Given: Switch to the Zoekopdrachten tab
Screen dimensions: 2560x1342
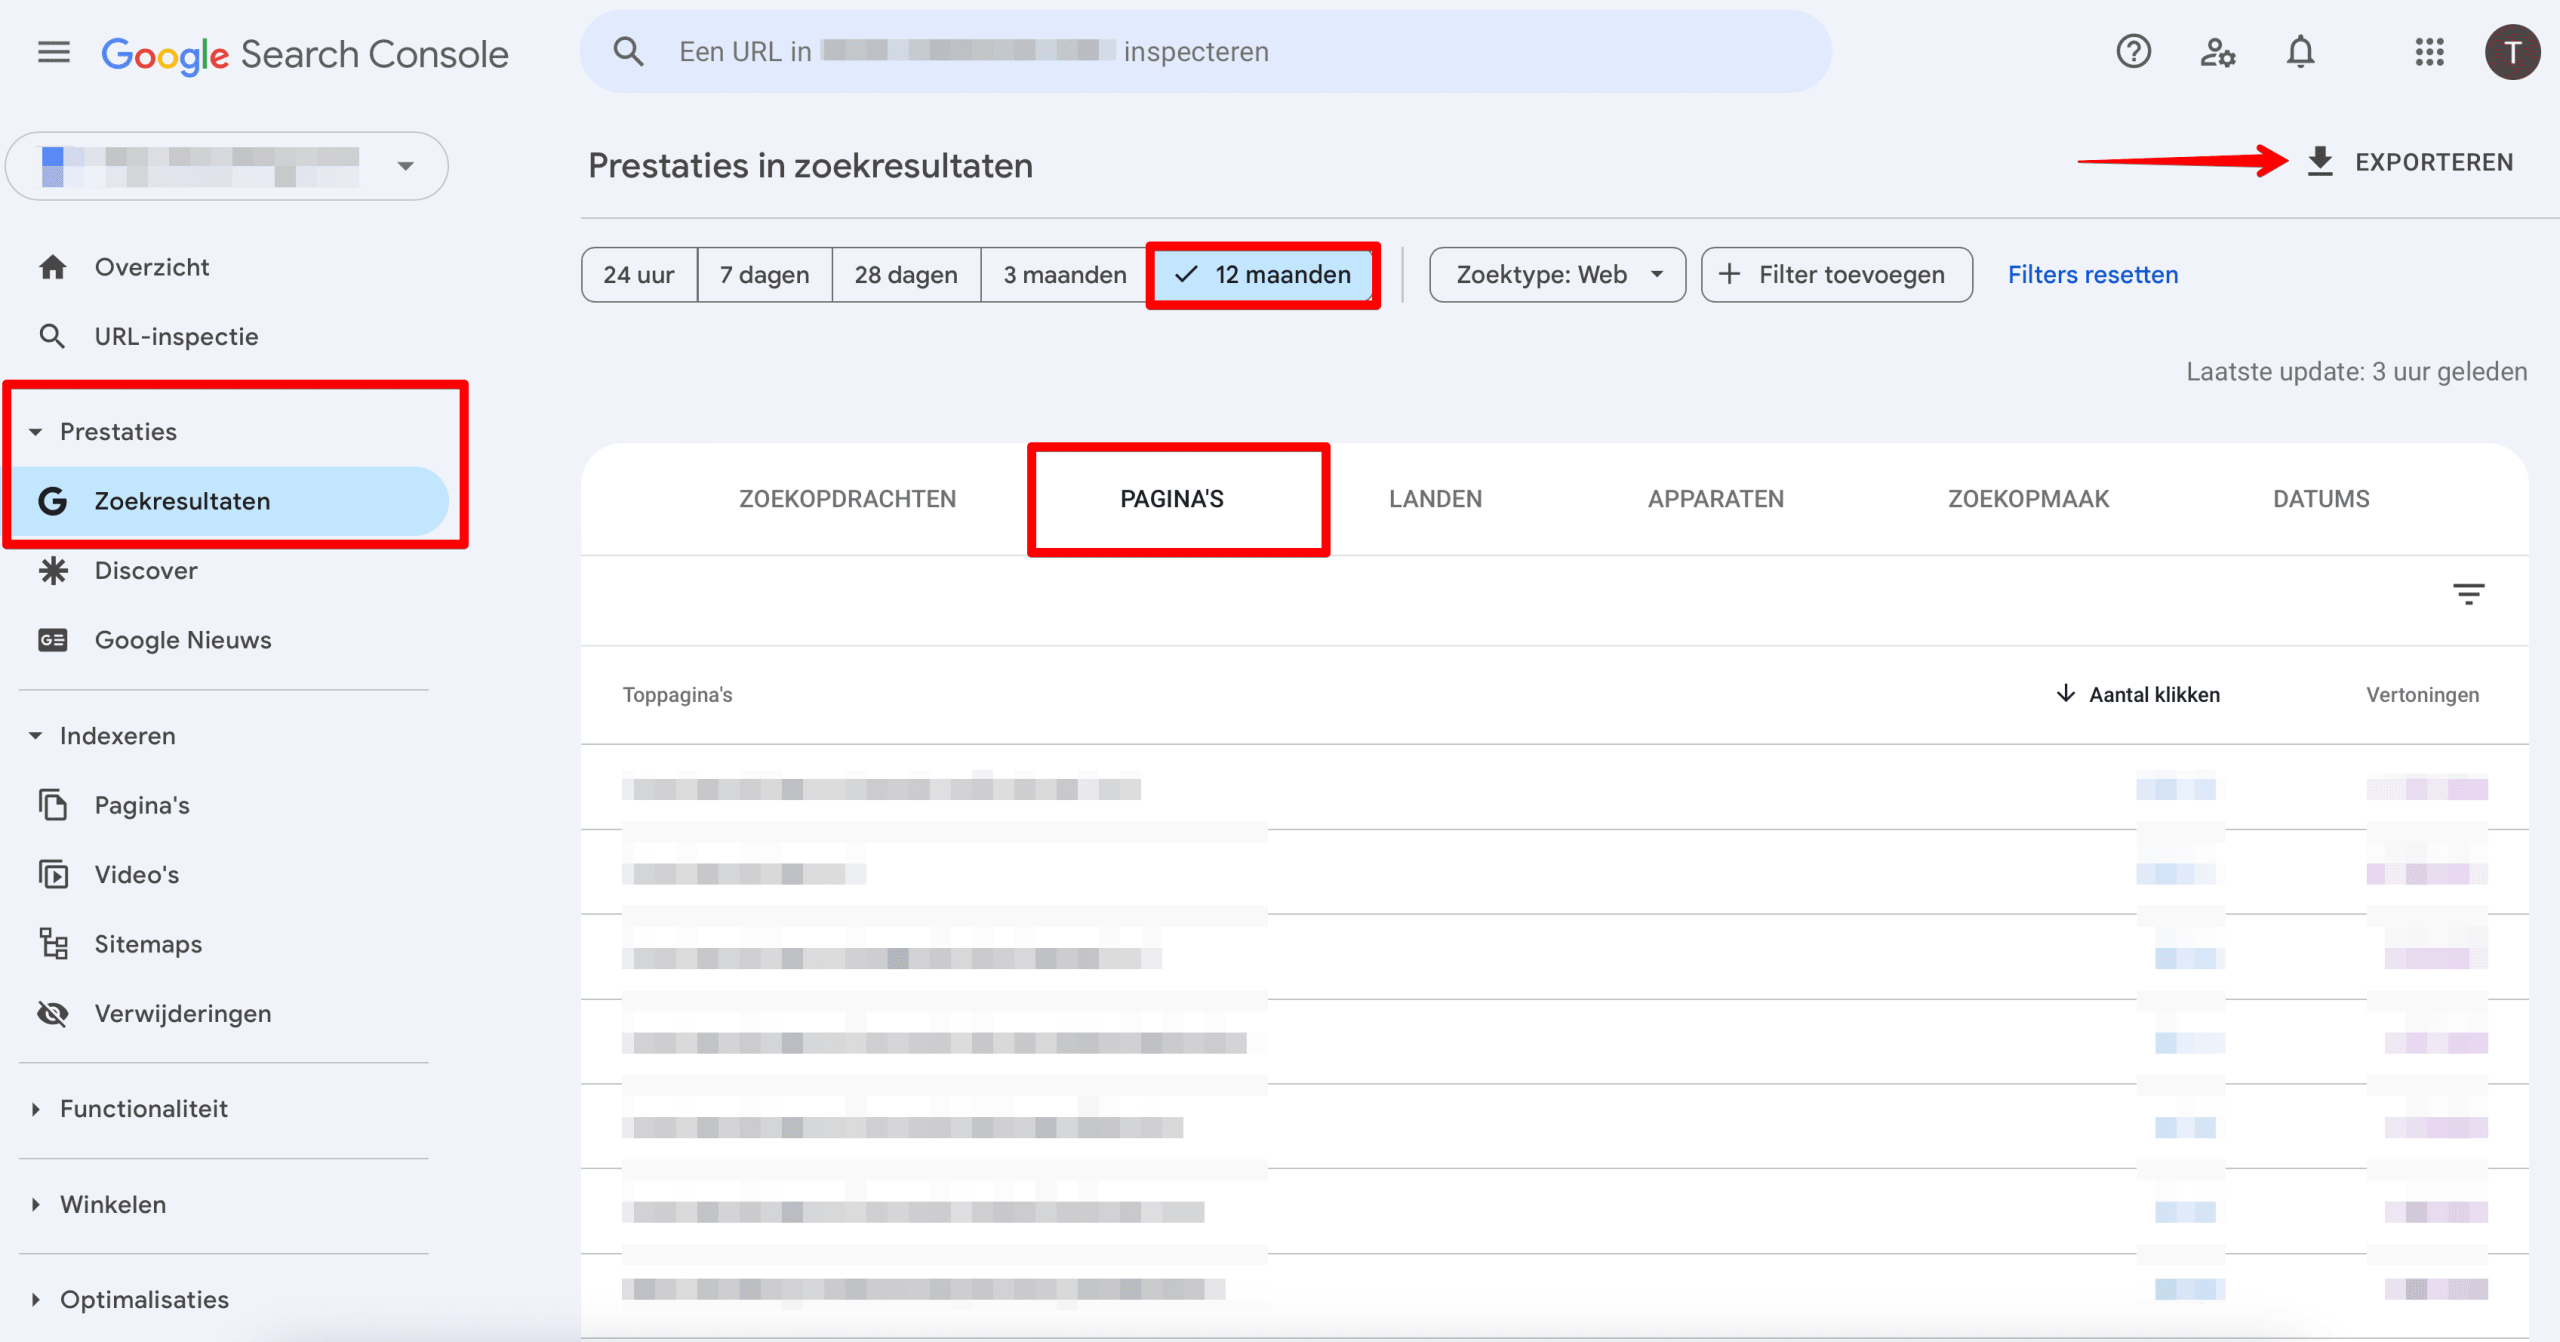Looking at the screenshot, I should tap(847, 499).
